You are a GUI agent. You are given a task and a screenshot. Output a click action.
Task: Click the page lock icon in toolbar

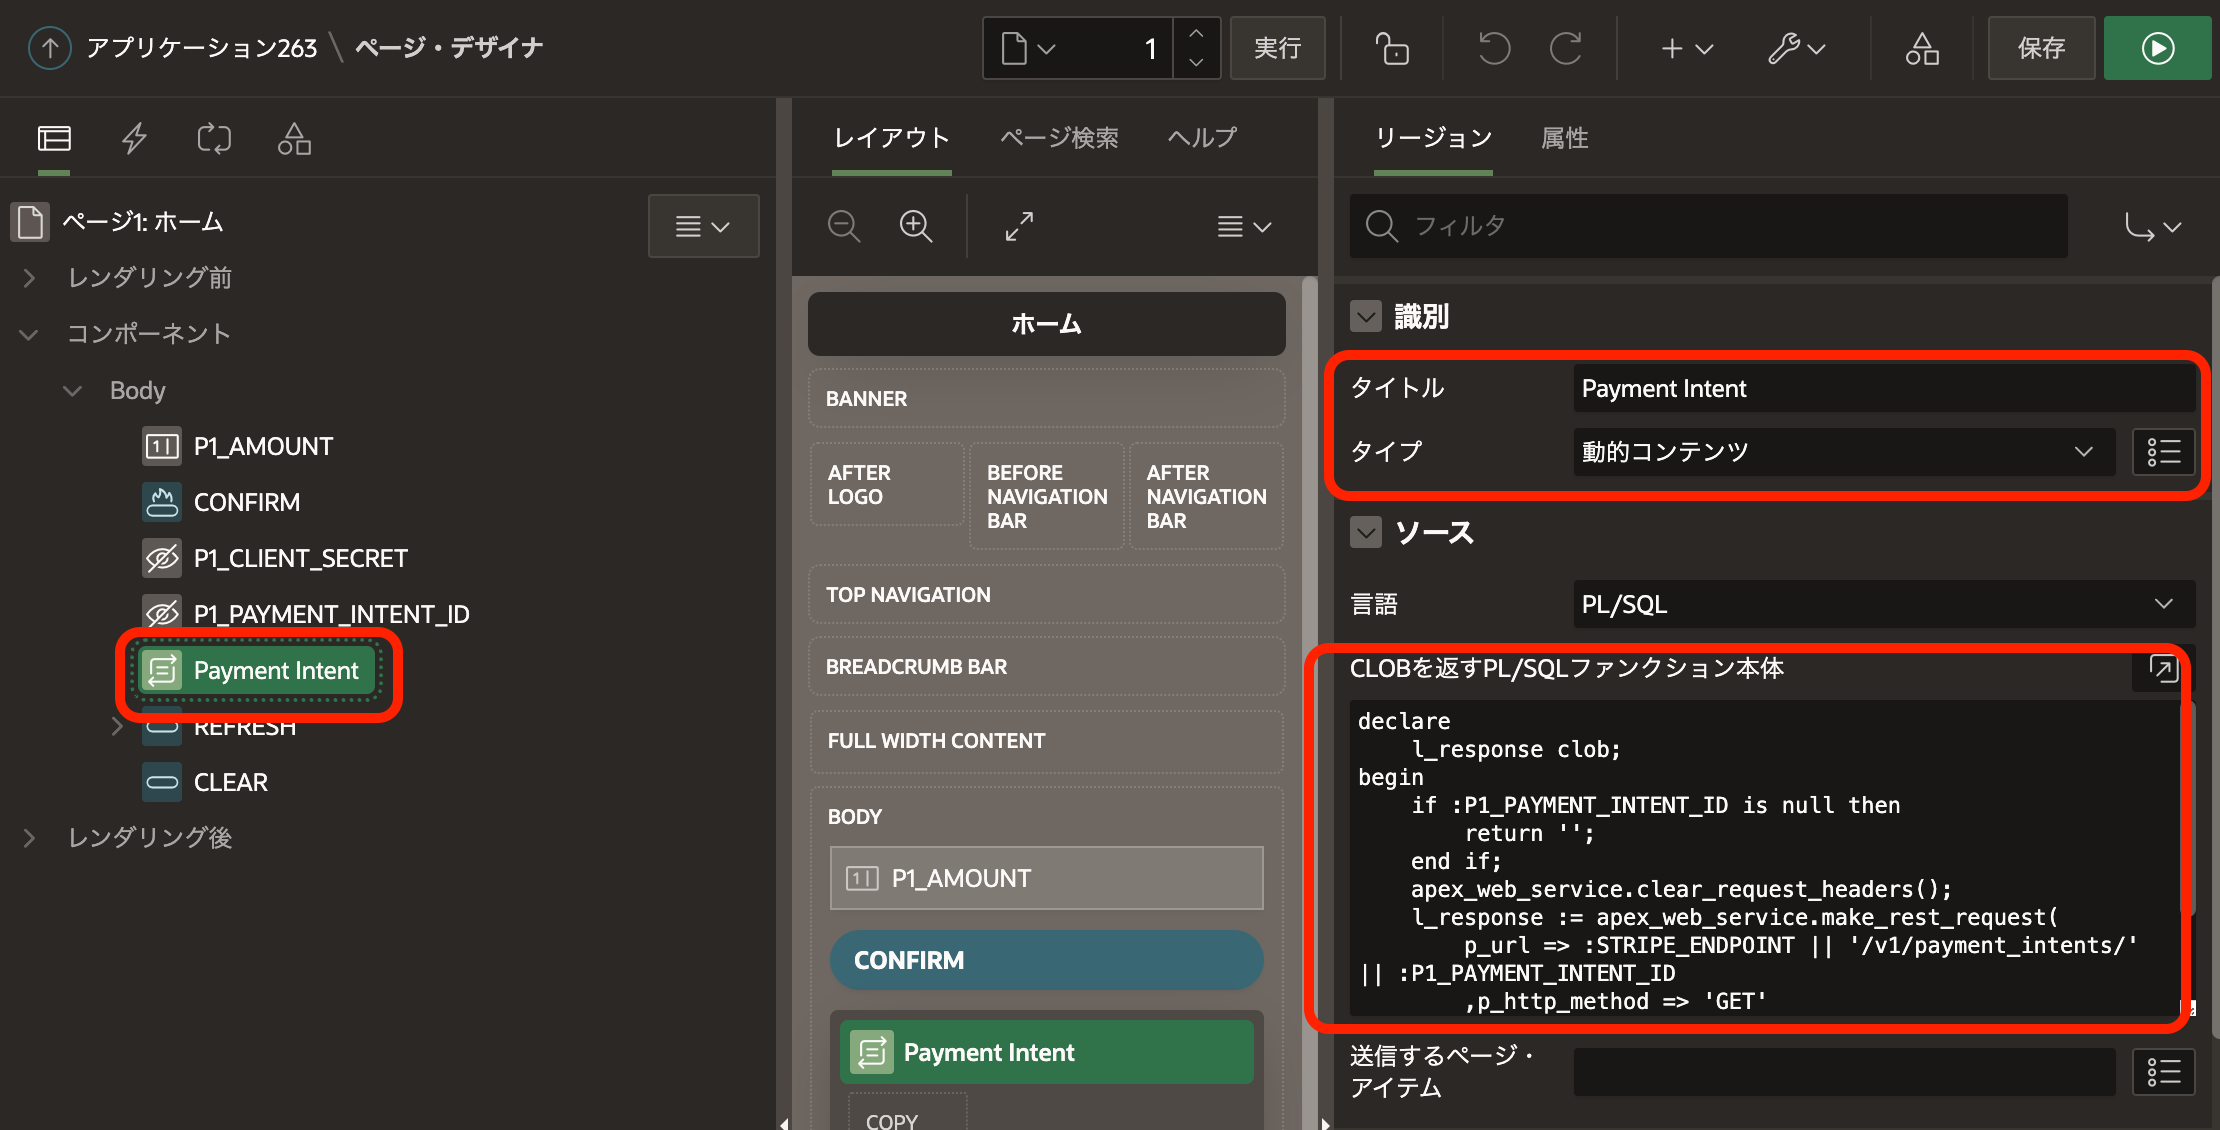coord(1391,48)
